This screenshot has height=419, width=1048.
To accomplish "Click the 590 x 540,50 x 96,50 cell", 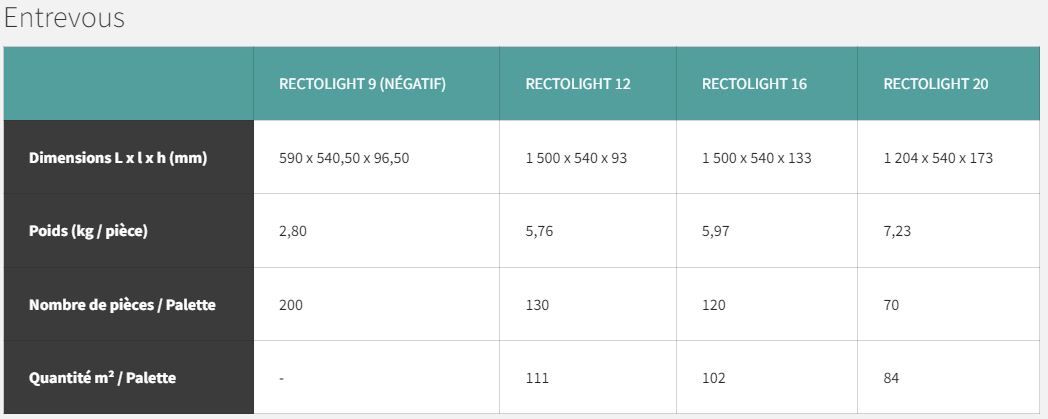I will coord(344,158).
